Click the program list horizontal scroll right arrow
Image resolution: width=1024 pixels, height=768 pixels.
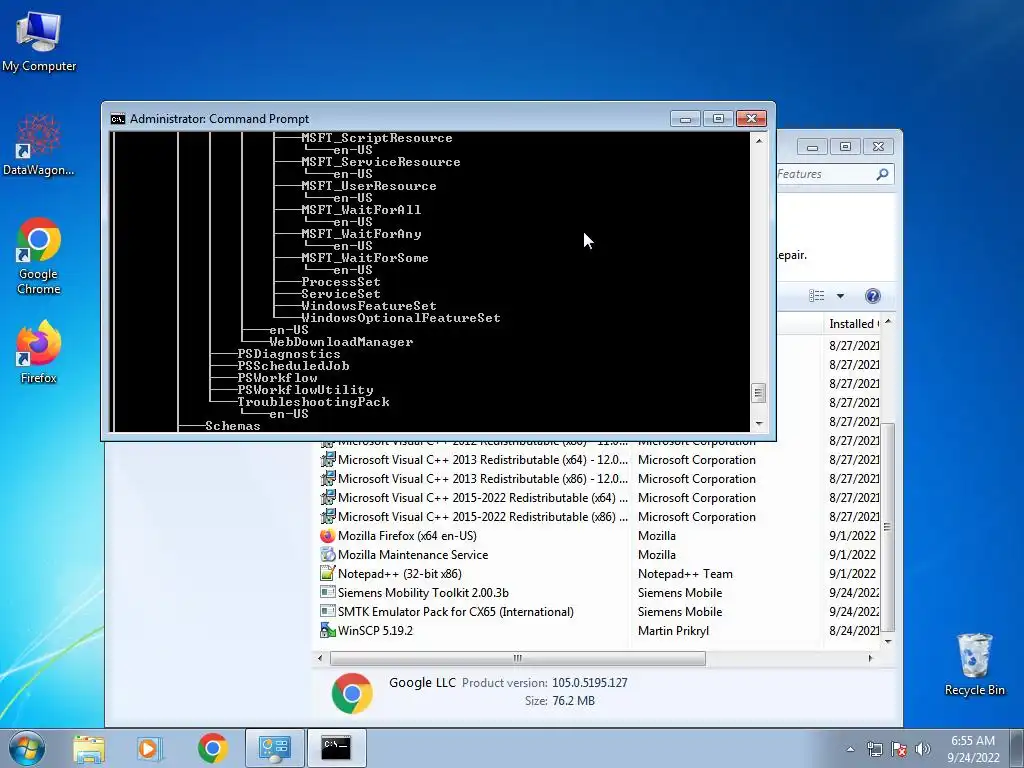pyautogui.click(x=870, y=658)
